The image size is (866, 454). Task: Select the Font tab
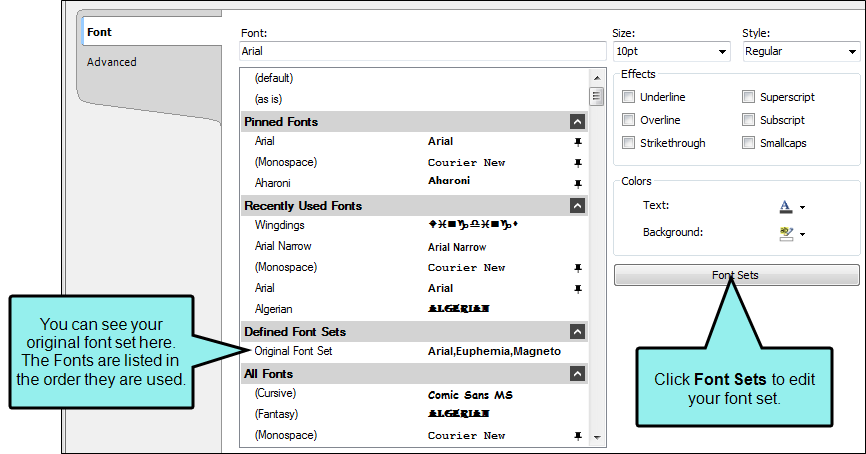tap(99, 32)
